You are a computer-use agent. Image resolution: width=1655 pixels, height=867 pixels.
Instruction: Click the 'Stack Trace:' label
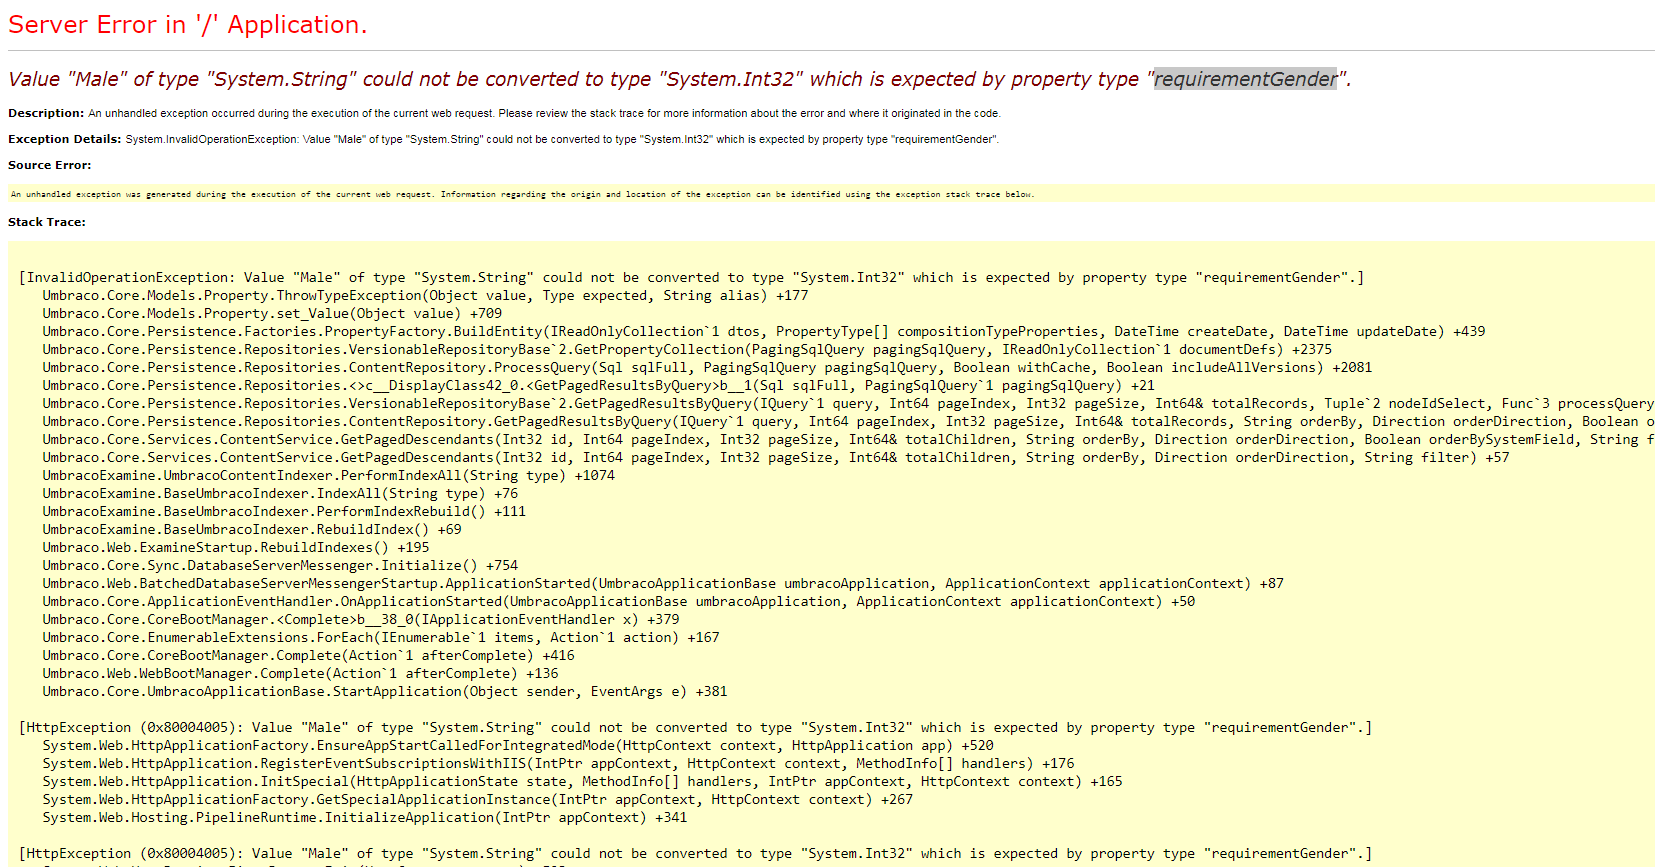click(47, 223)
